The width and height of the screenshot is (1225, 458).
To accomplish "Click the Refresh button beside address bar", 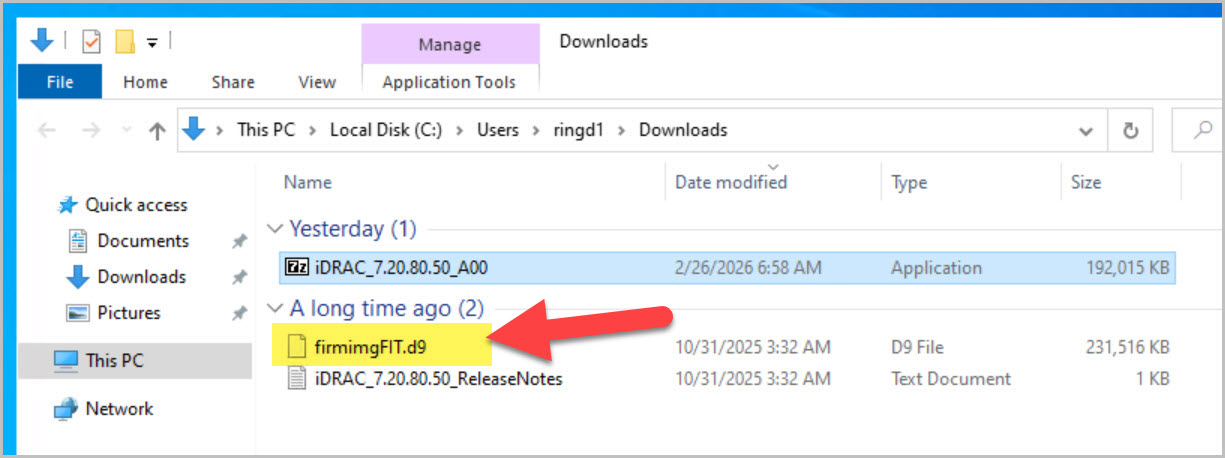I will pyautogui.click(x=1131, y=130).
